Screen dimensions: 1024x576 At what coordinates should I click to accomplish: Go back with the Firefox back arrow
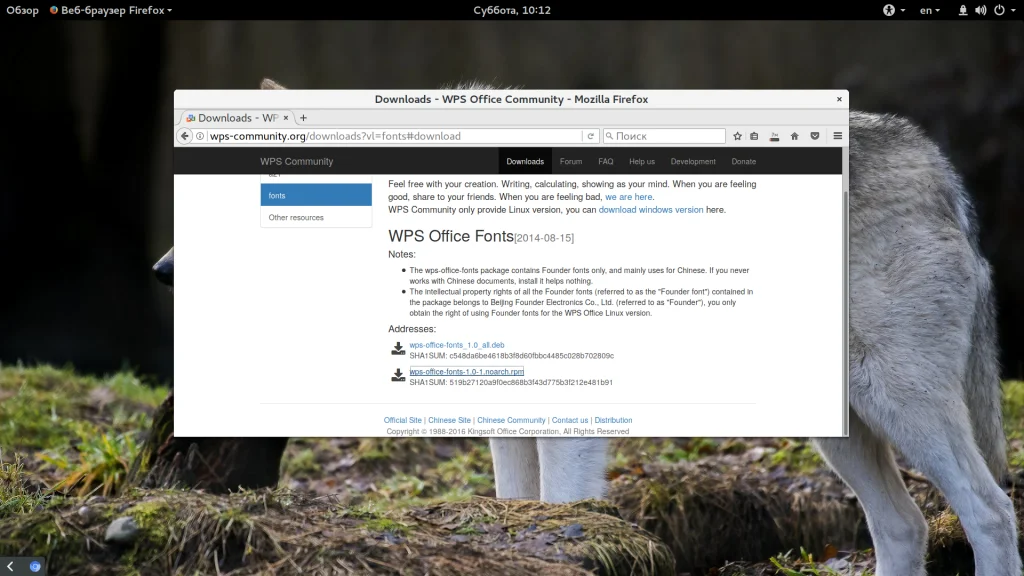[185, 136]
